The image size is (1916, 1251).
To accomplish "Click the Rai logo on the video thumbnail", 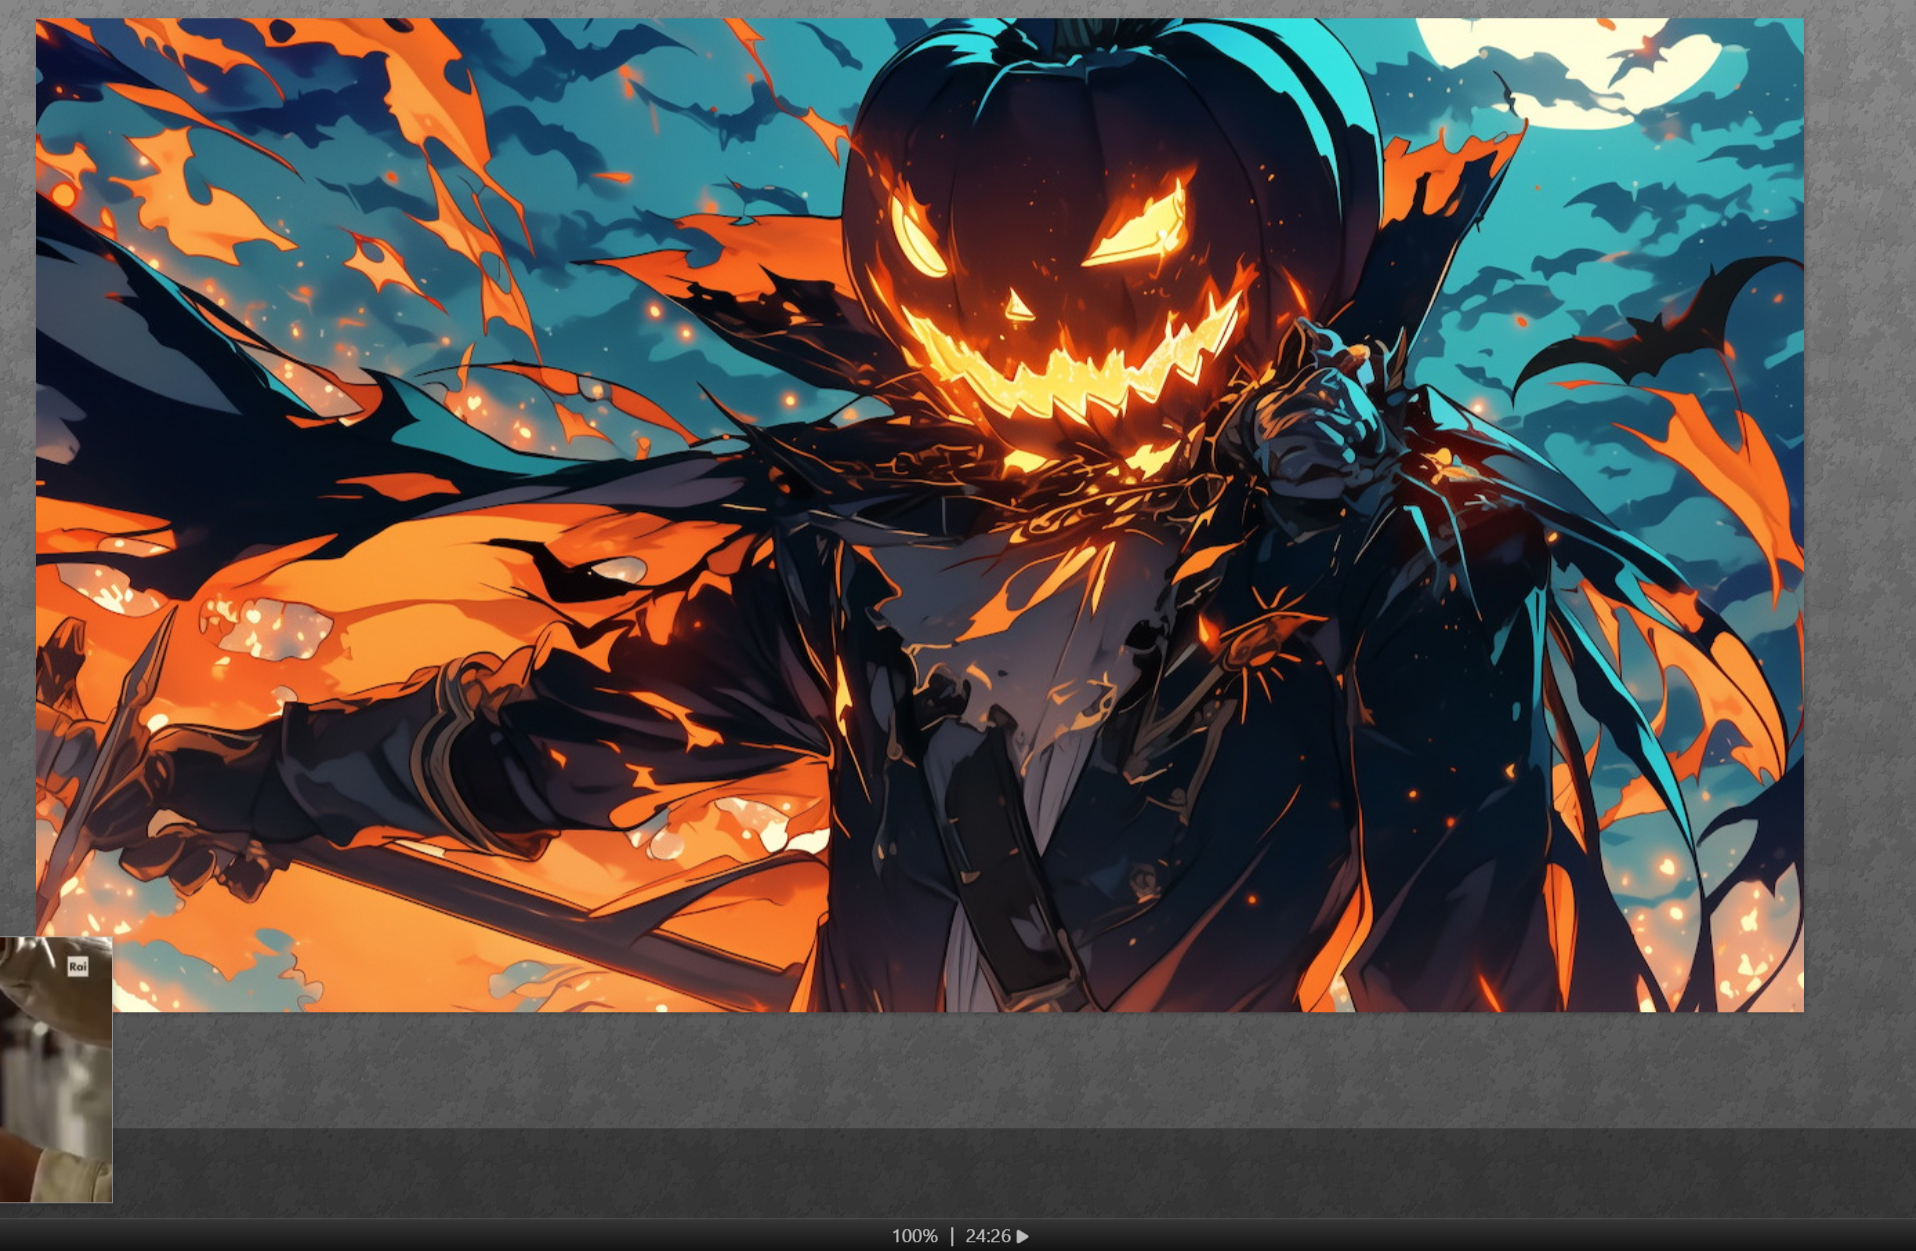I will [78, 966].
